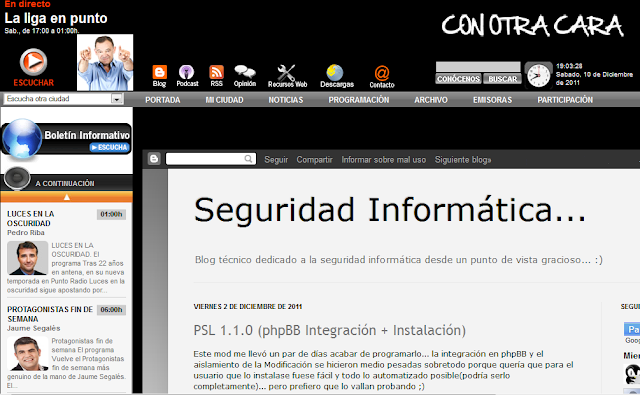640x395 pixels.
Task: Click the presenter photo in the header
Action: (x=105, y=62)
